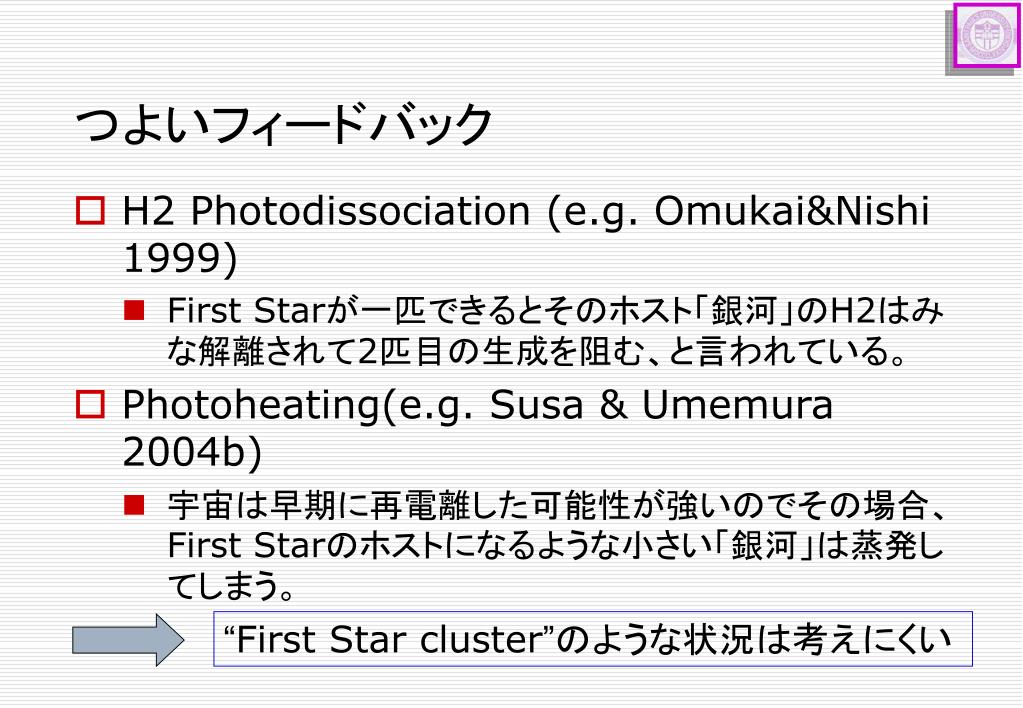The width and height of the screenshot is (1023, 708).
Task: Click hollow red bullet beside H2 Photodissociation
Action: [90, 211]
